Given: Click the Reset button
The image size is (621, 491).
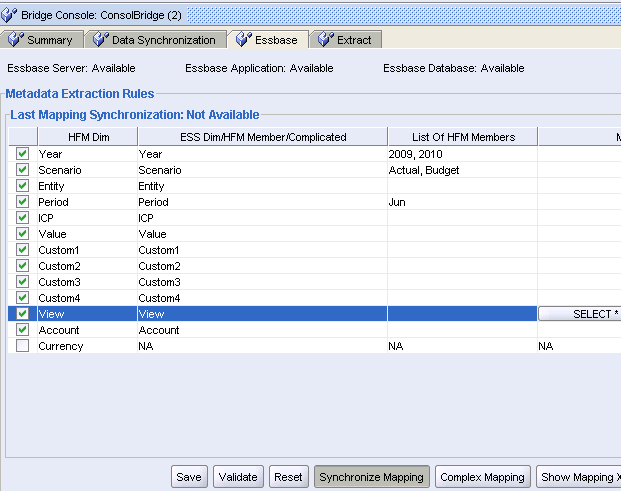Looking at the screenshot, I should click(x=289, y=477).
